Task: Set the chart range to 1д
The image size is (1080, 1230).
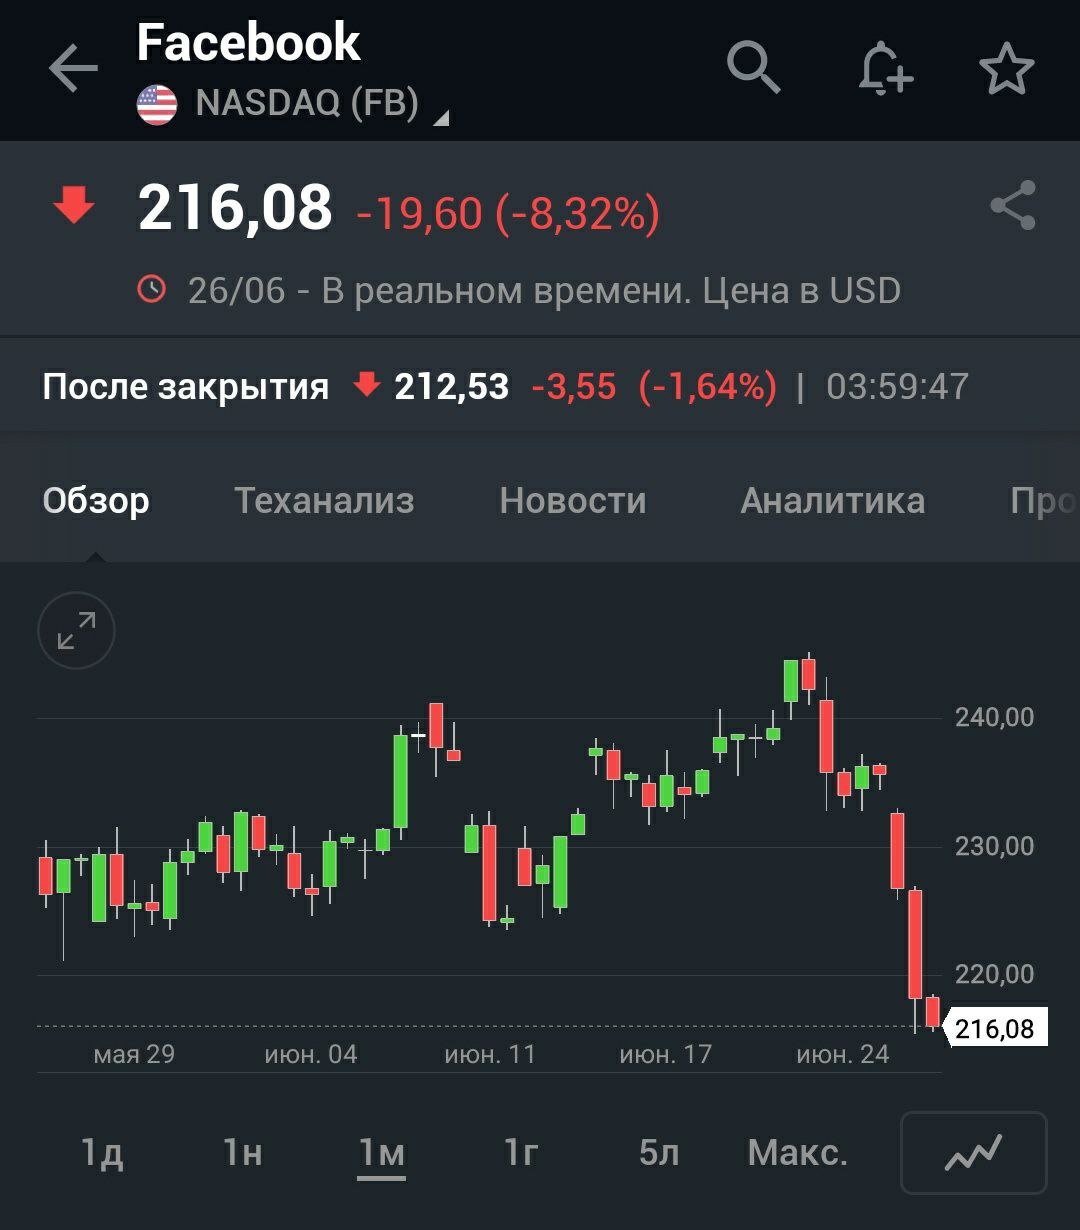Action: pyautogui.click(x=102, y=1153)
